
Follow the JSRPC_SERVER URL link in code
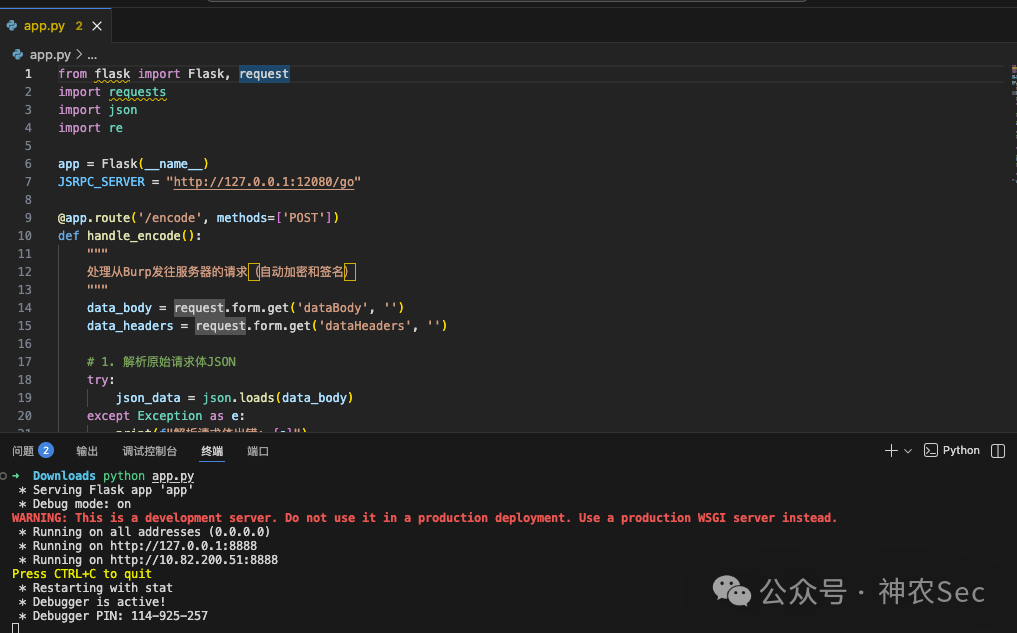pyautogui.click(x=264, y=182)
